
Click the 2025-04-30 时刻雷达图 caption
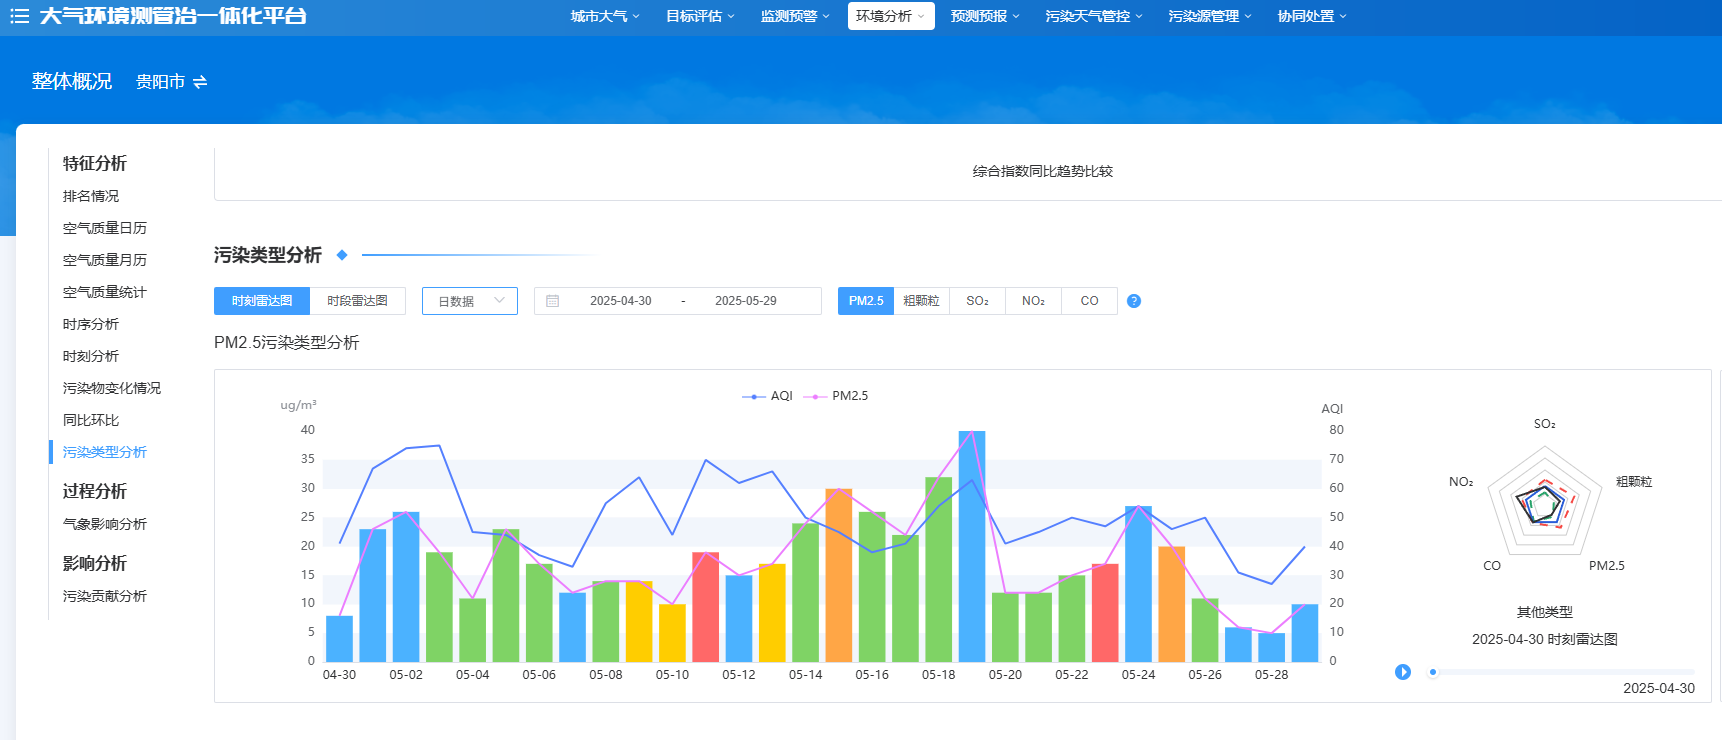1545,639
